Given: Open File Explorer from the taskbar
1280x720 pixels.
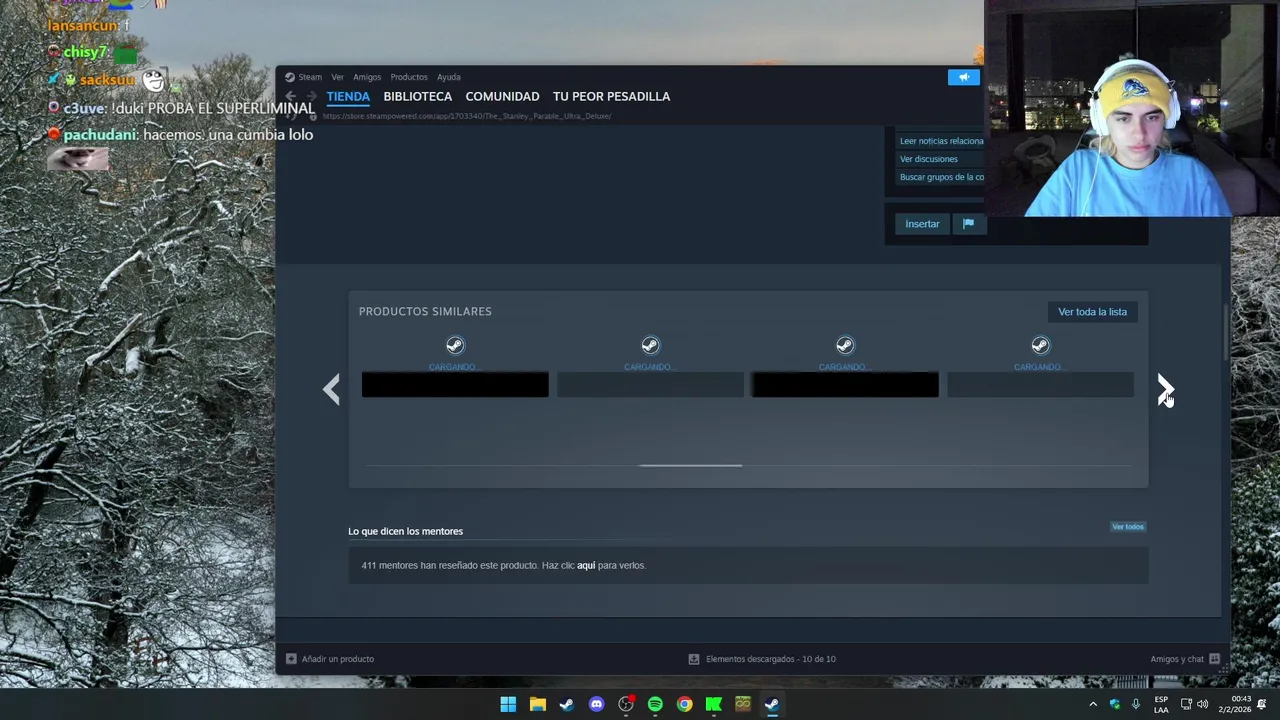Looking at the screenshot, I should pos(537,704).
